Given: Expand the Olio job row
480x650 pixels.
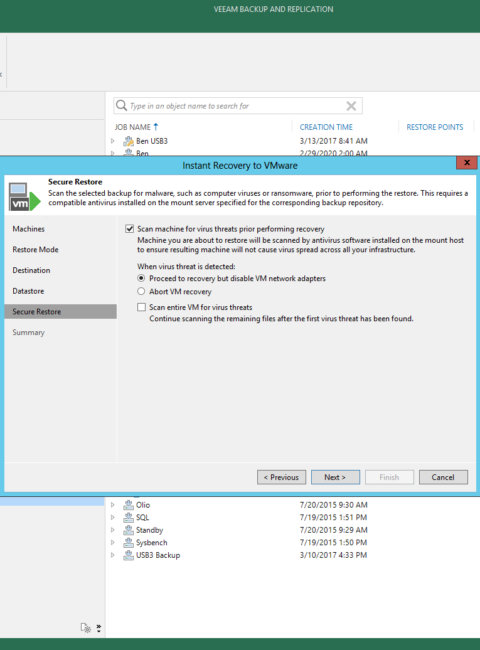Looking at the screenshot, I should pyautogui.click(x=113, y=505).
